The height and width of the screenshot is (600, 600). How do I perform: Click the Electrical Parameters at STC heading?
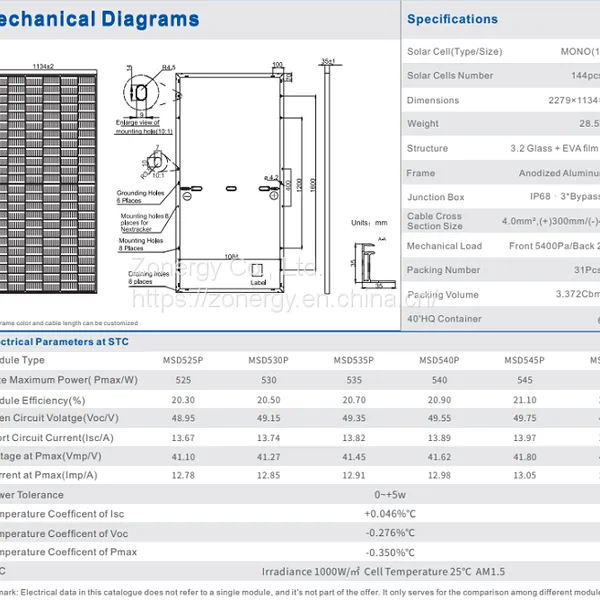point(64,342)
